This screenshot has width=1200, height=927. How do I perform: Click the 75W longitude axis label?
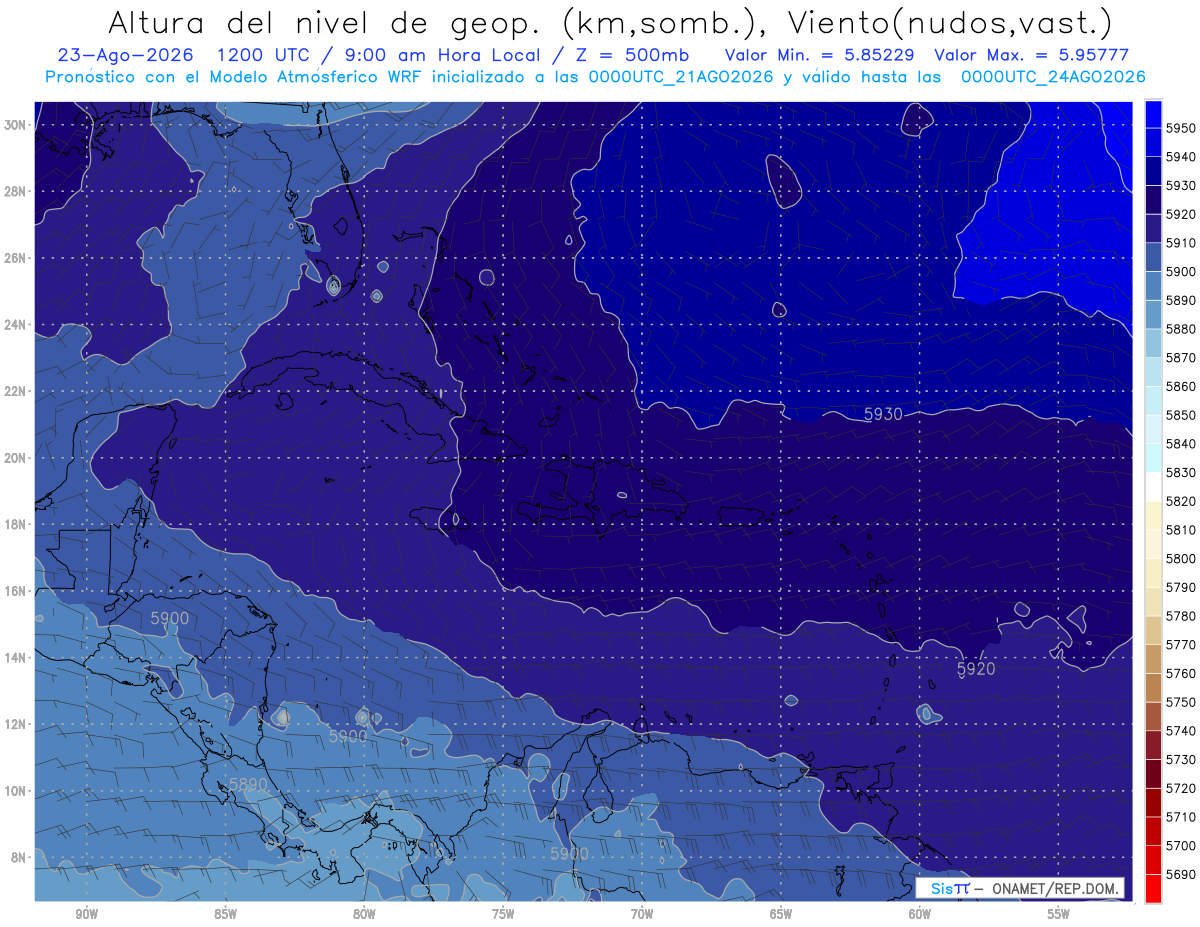point(503,914)
